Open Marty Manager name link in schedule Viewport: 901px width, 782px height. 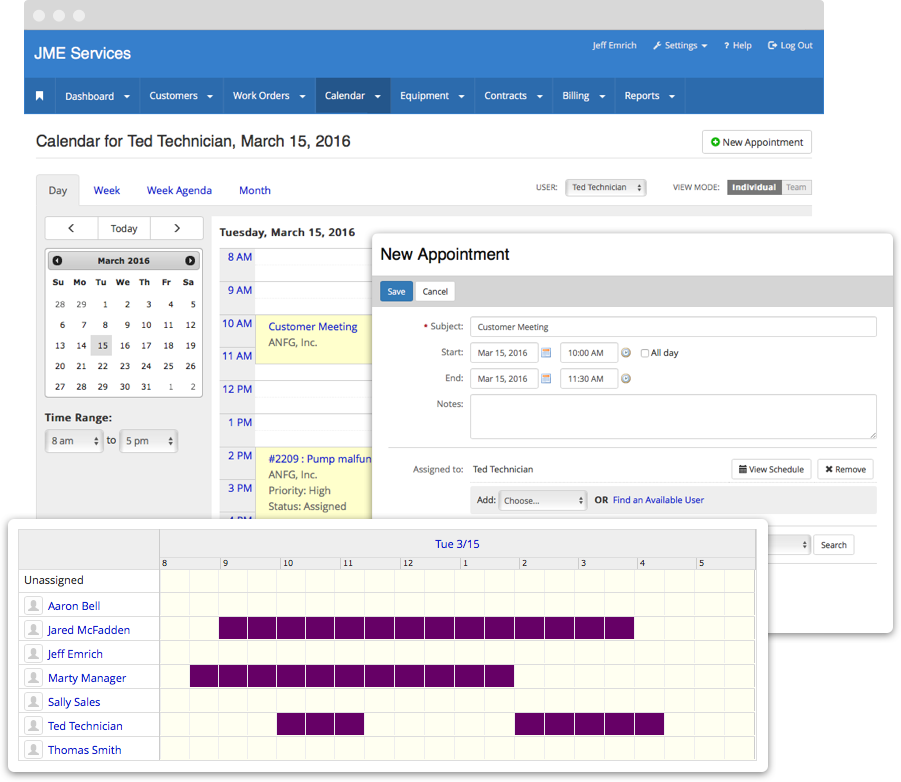point(87,678)
